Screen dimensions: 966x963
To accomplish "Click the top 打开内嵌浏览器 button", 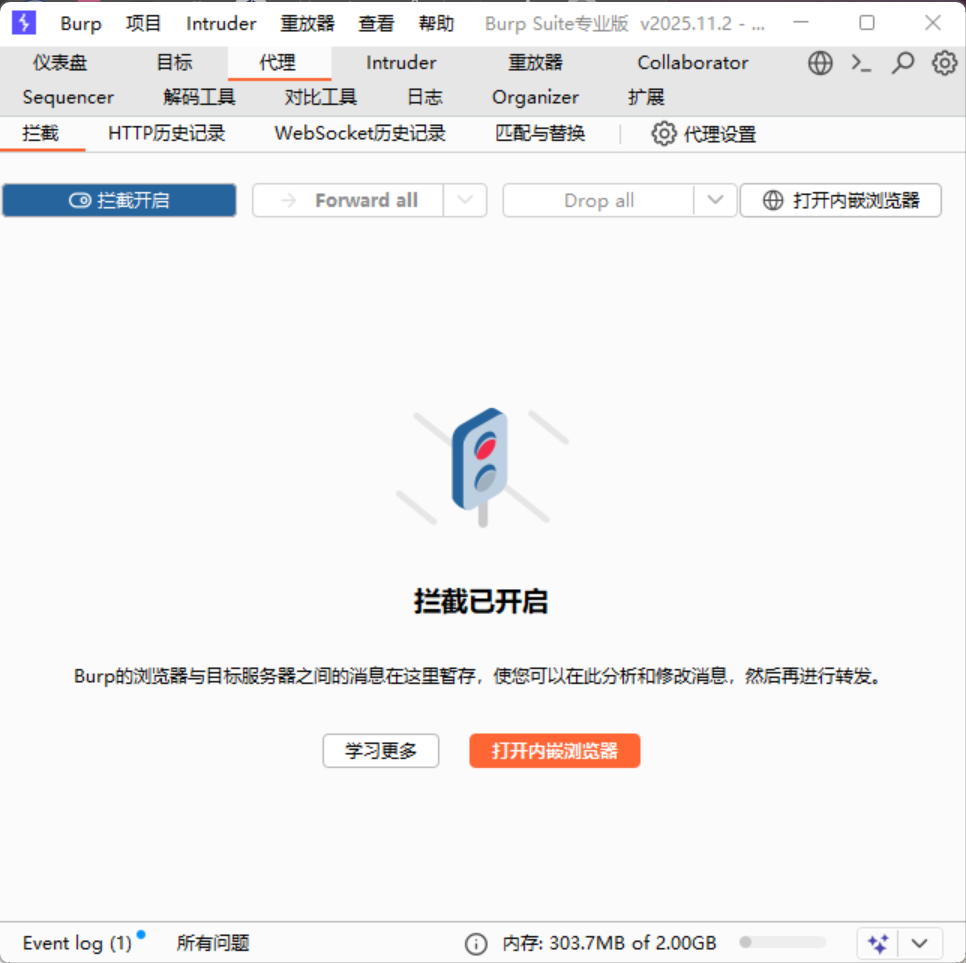I will coord(840,200).
